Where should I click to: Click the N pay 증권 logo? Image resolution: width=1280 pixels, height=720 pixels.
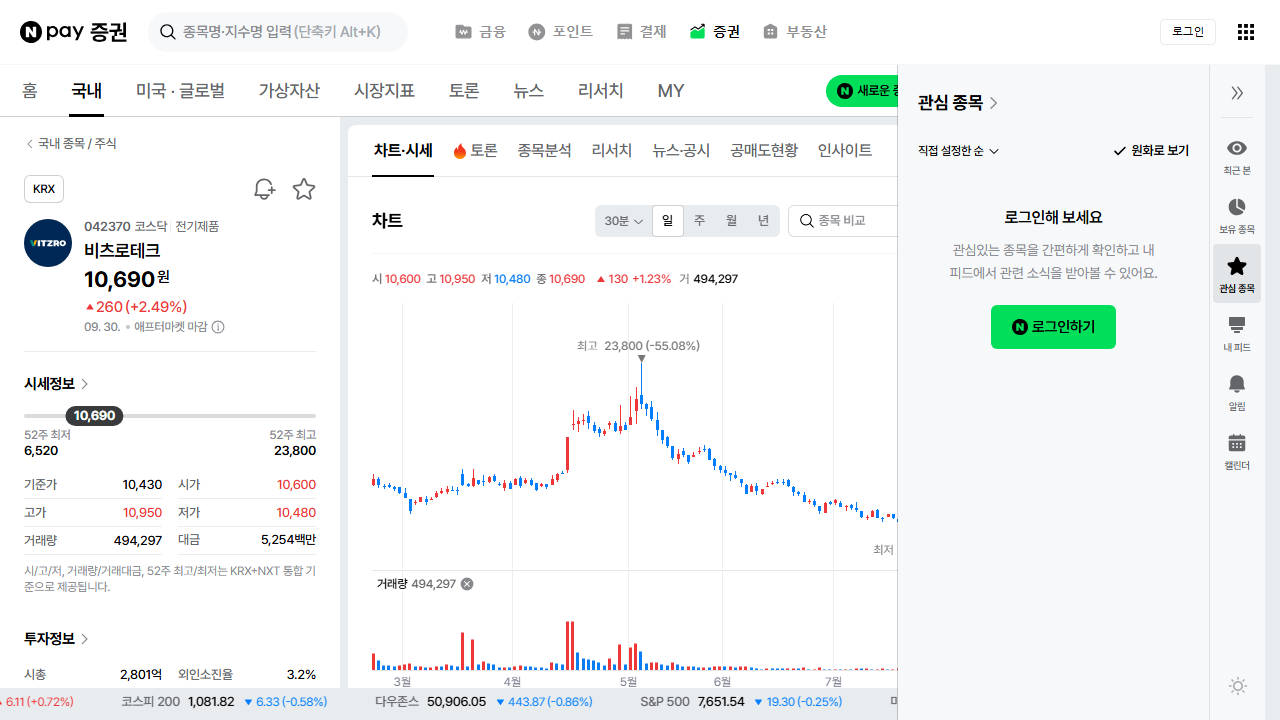[74, 32]
